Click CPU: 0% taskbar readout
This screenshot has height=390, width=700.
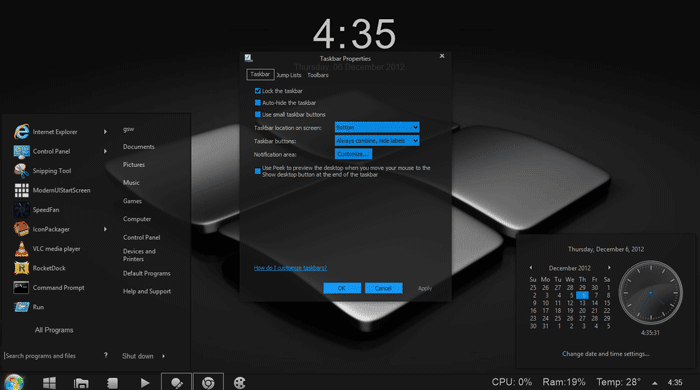[x=512, y=382]
